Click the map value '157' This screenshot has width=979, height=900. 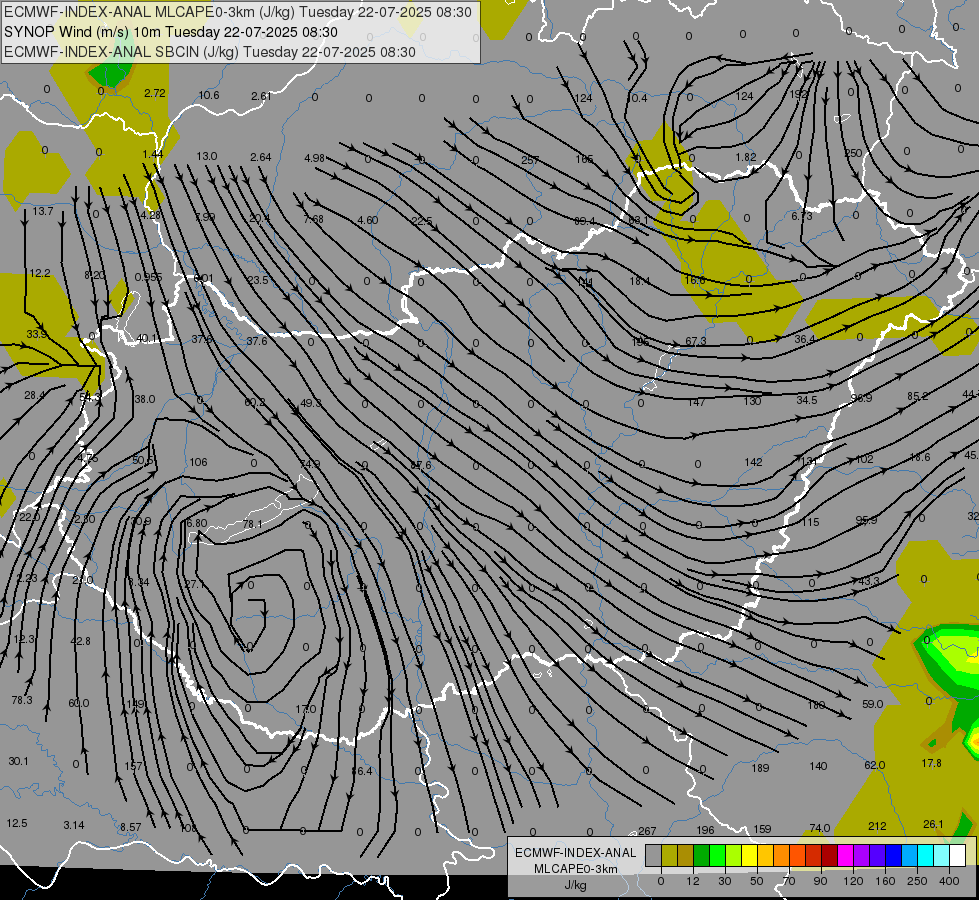[x=133, y=766]
